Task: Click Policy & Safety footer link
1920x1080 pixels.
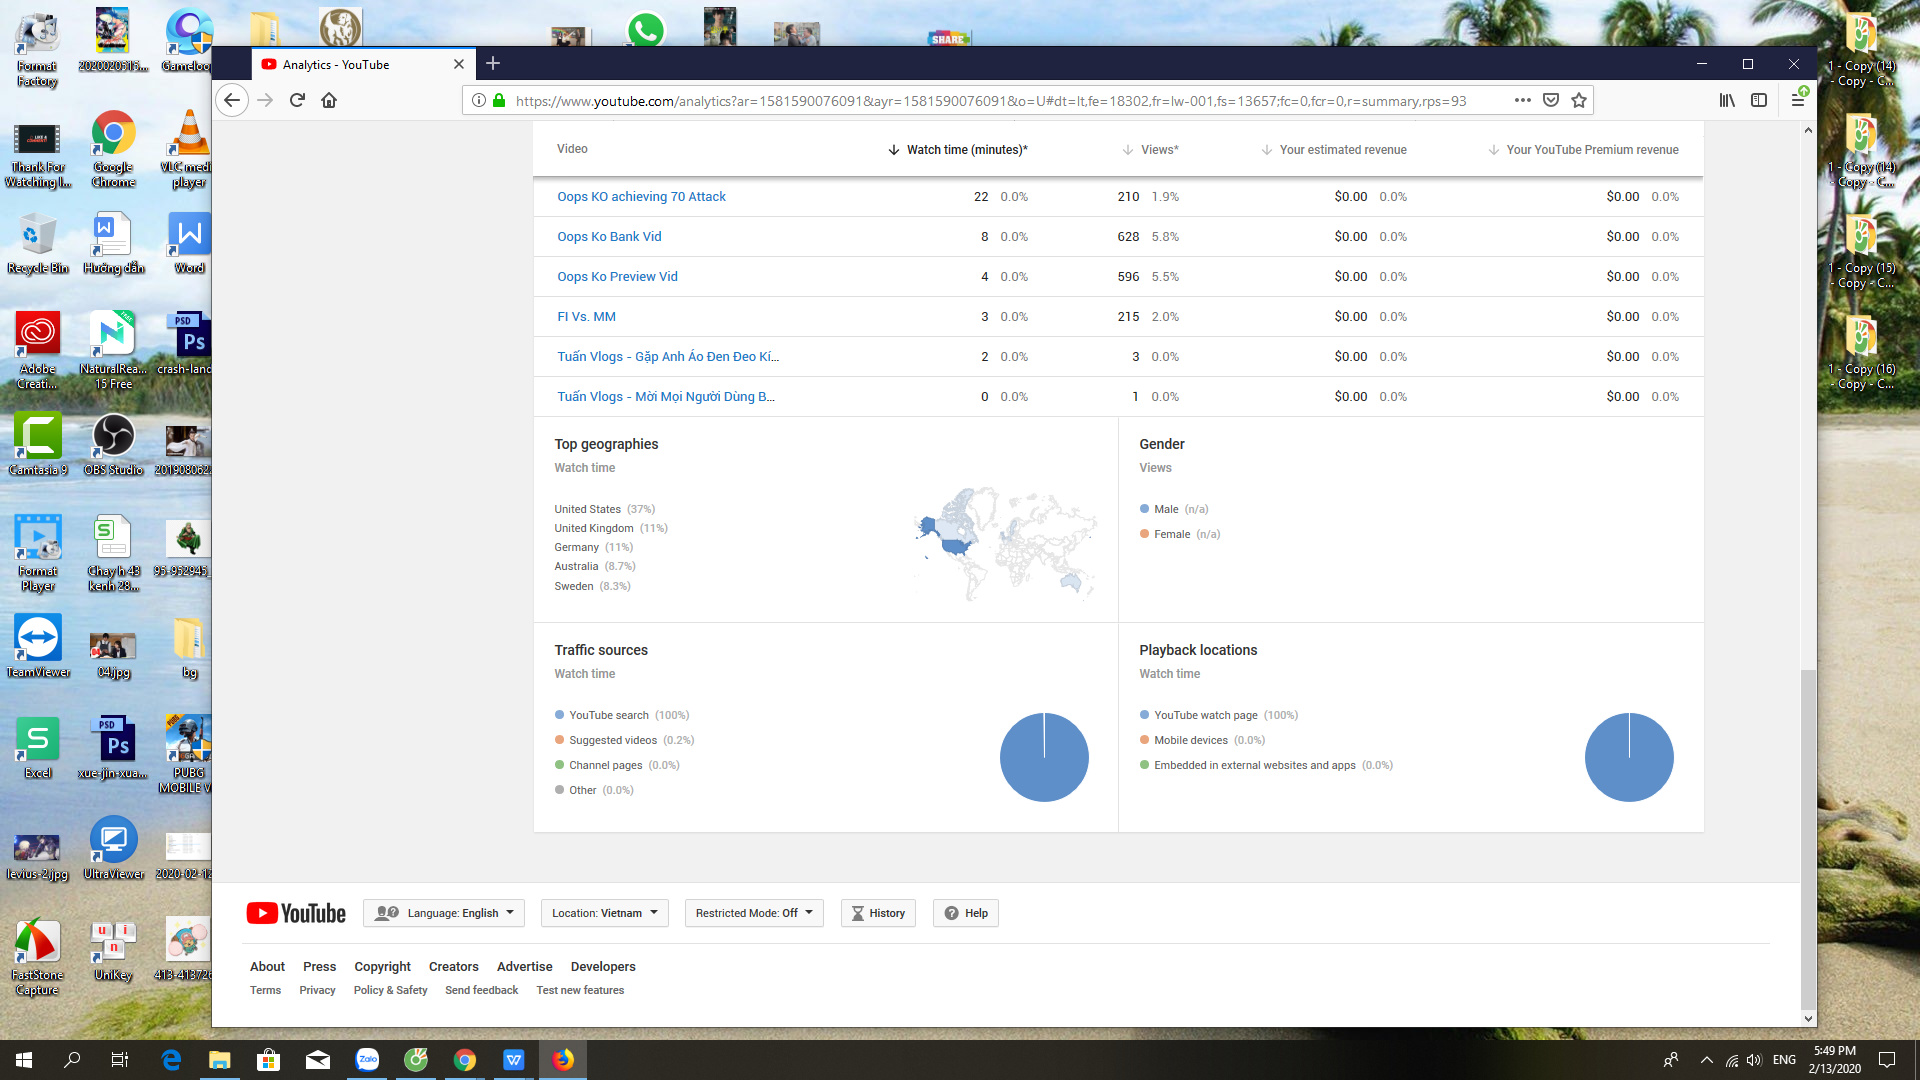Action: pos(390,991)
